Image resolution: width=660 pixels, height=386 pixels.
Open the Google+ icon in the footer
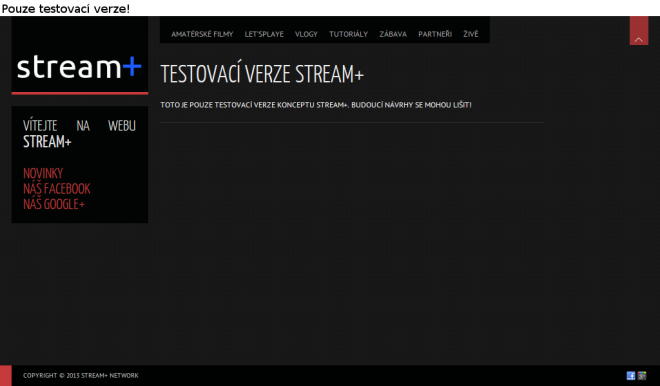click(x=642, y=375)
